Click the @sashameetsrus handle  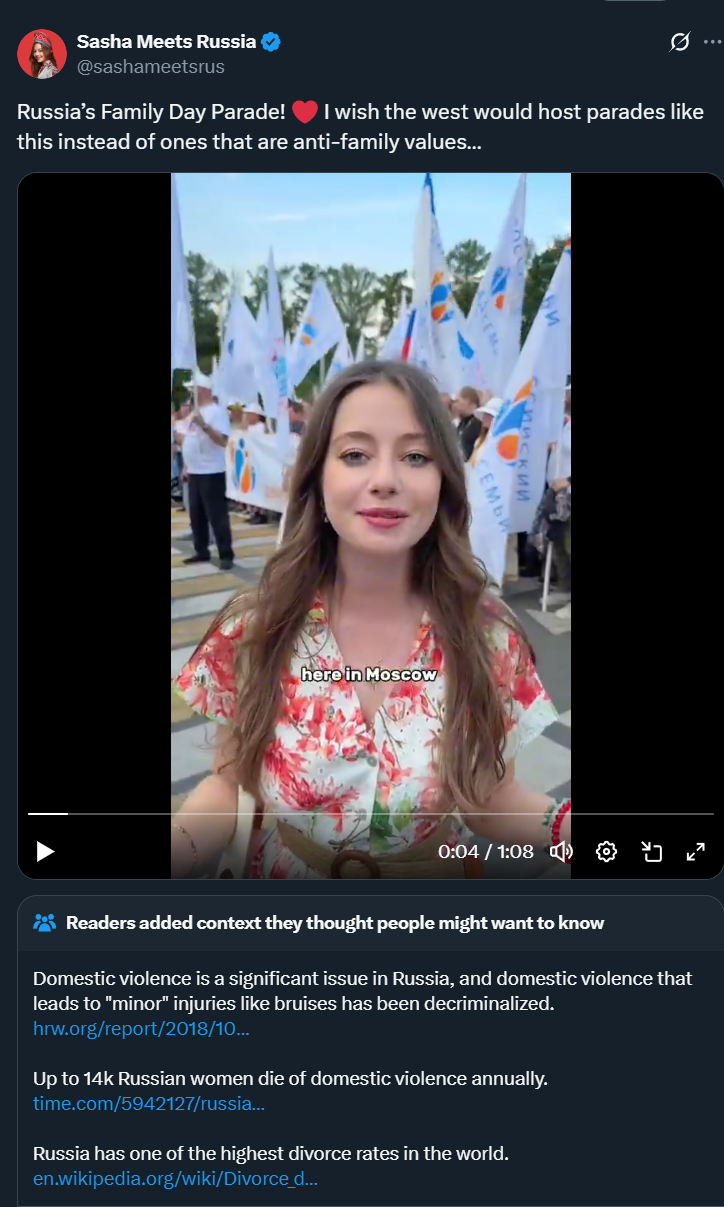tap(151, 67)
